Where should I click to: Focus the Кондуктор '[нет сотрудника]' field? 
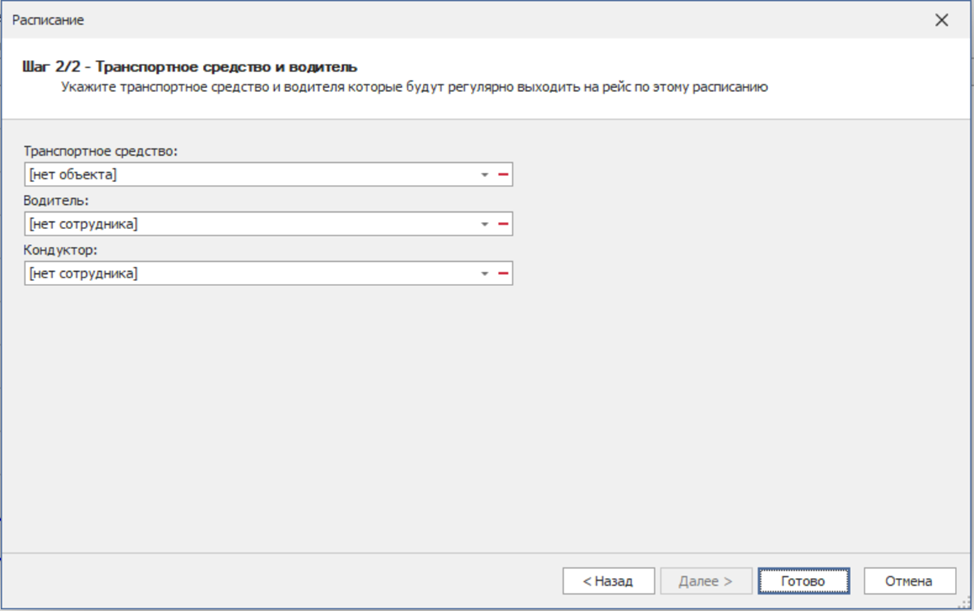point(250,273)
